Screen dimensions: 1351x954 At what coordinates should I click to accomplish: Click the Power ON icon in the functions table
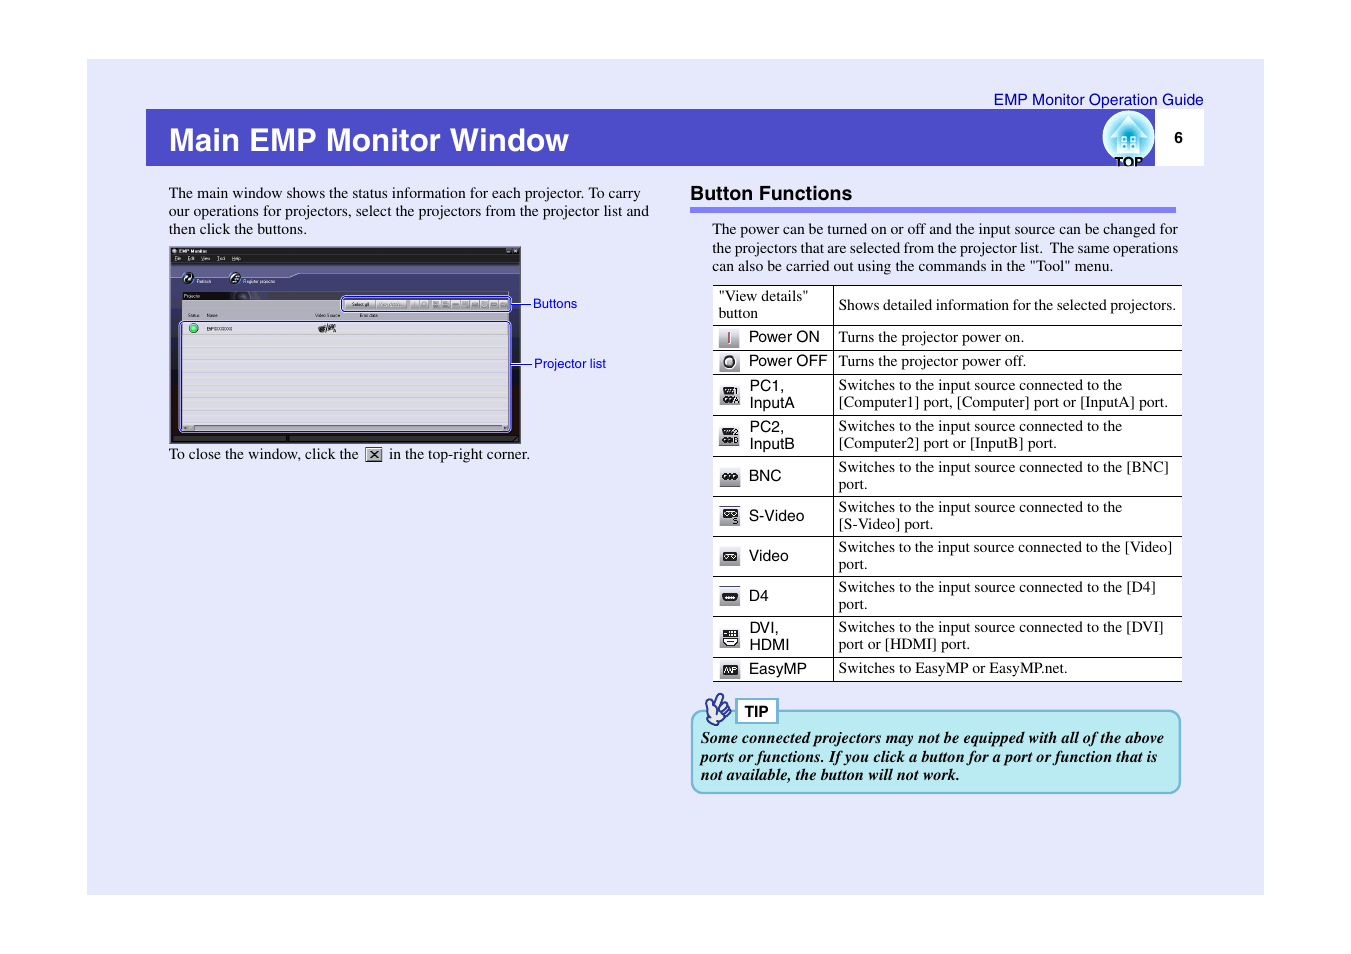click(730, 338)
